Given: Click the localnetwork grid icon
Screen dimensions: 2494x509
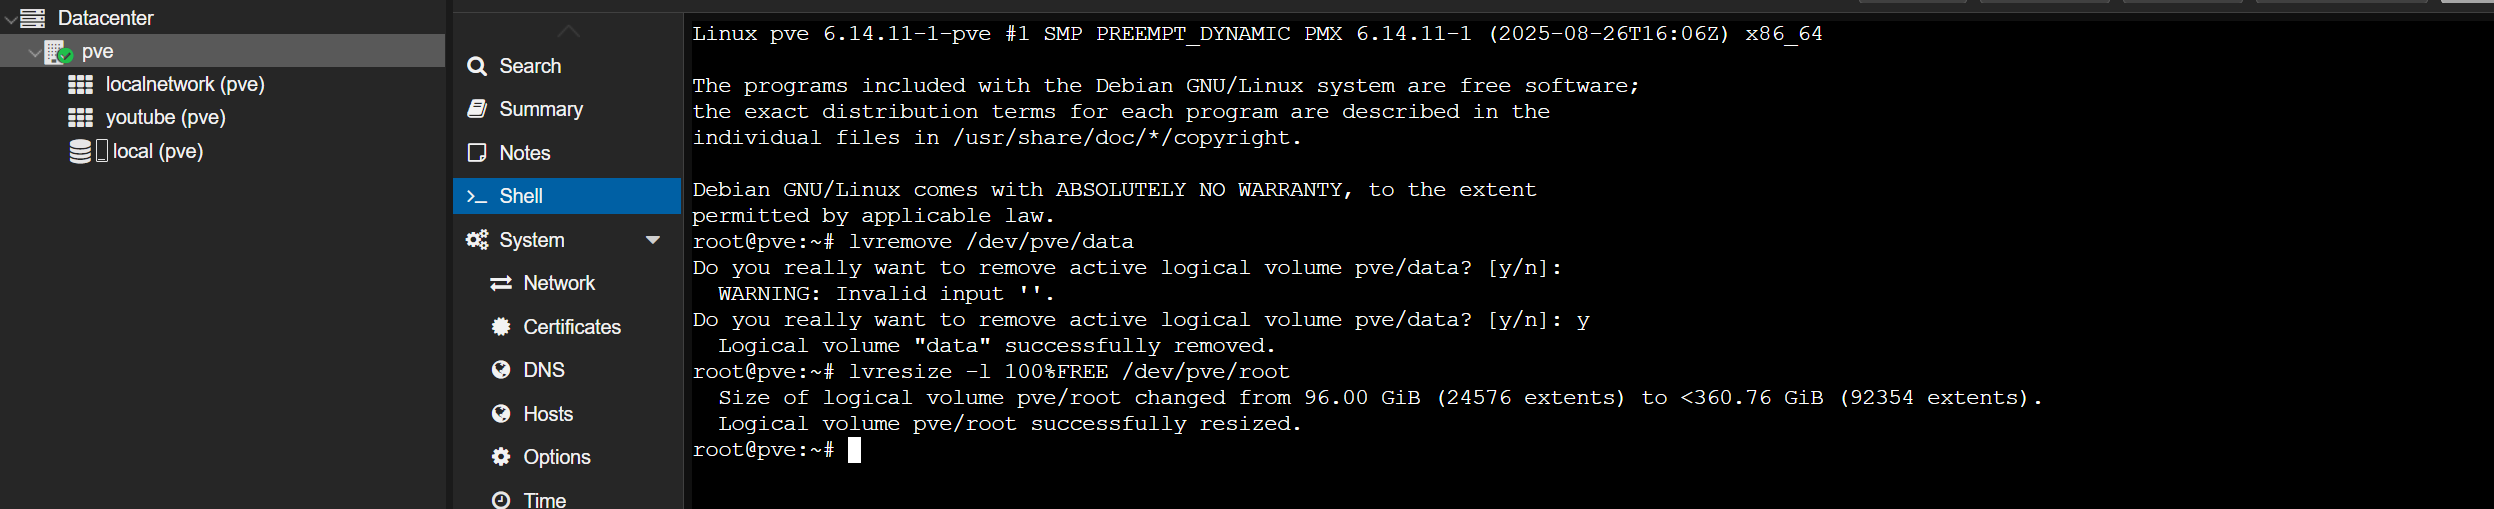Looking at the screenshot, I should point(80,85).
